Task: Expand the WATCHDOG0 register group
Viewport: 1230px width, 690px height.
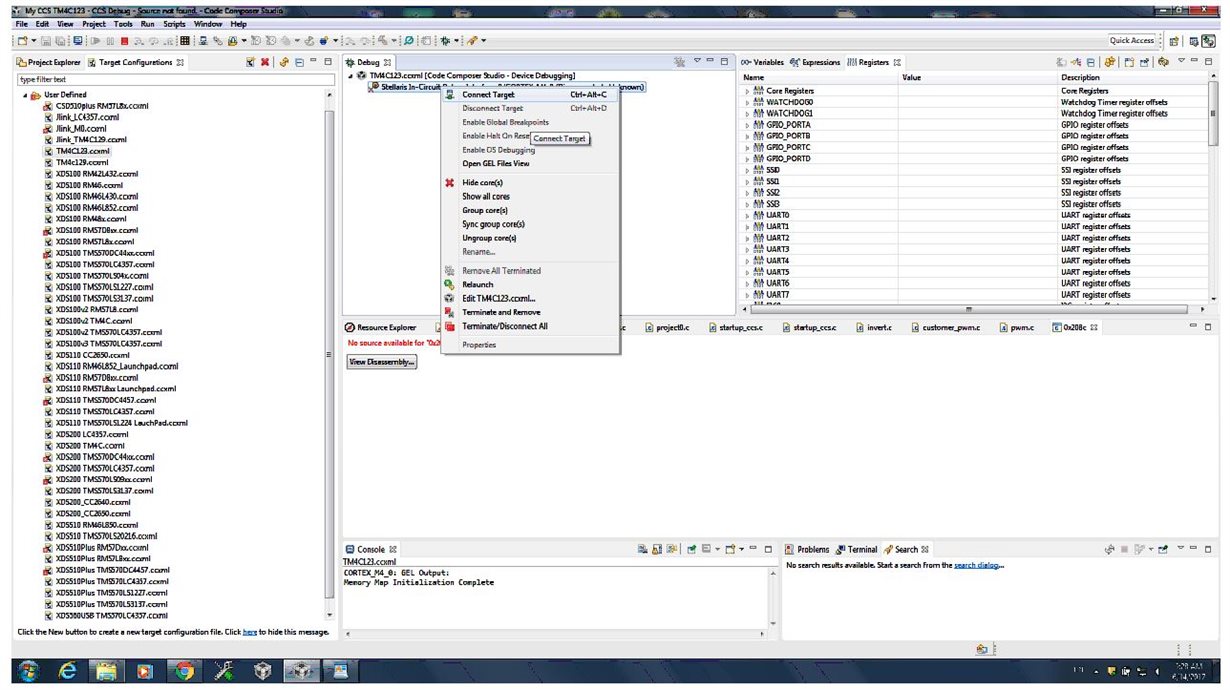Action: click(x=747, y=102)
